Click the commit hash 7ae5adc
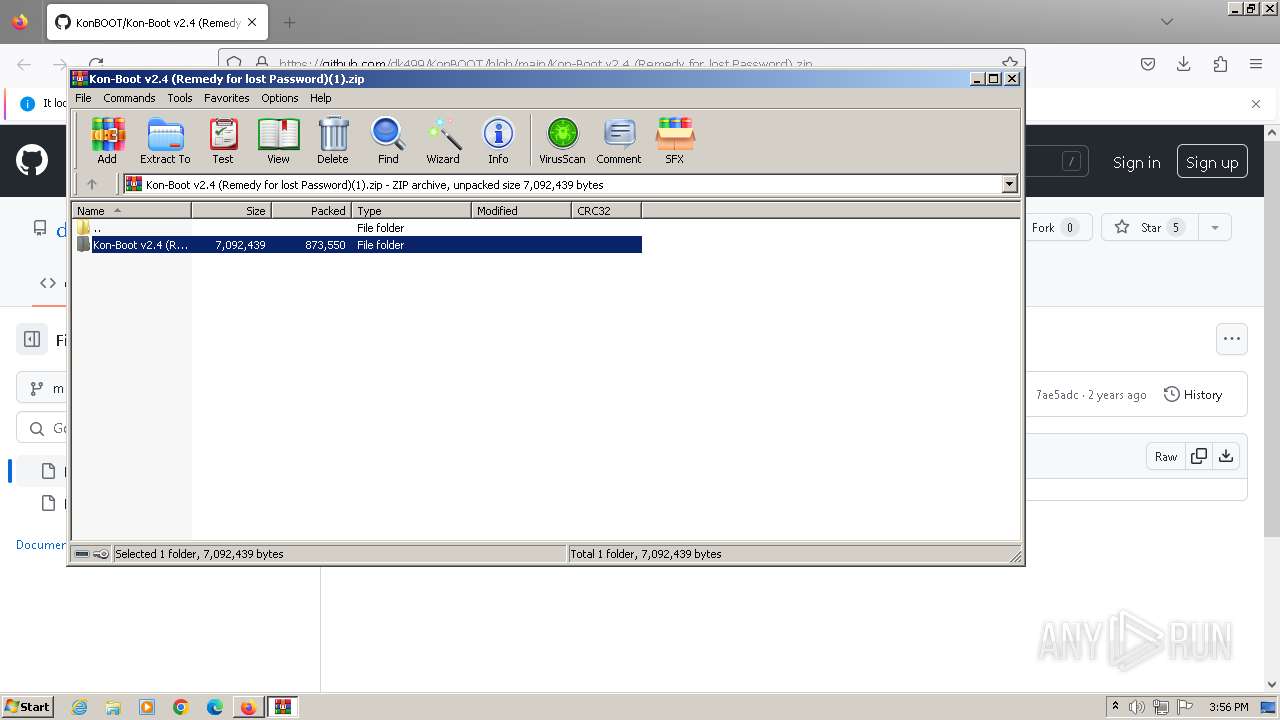This screenshot has height=720, width=1280. coord(1057,395)
